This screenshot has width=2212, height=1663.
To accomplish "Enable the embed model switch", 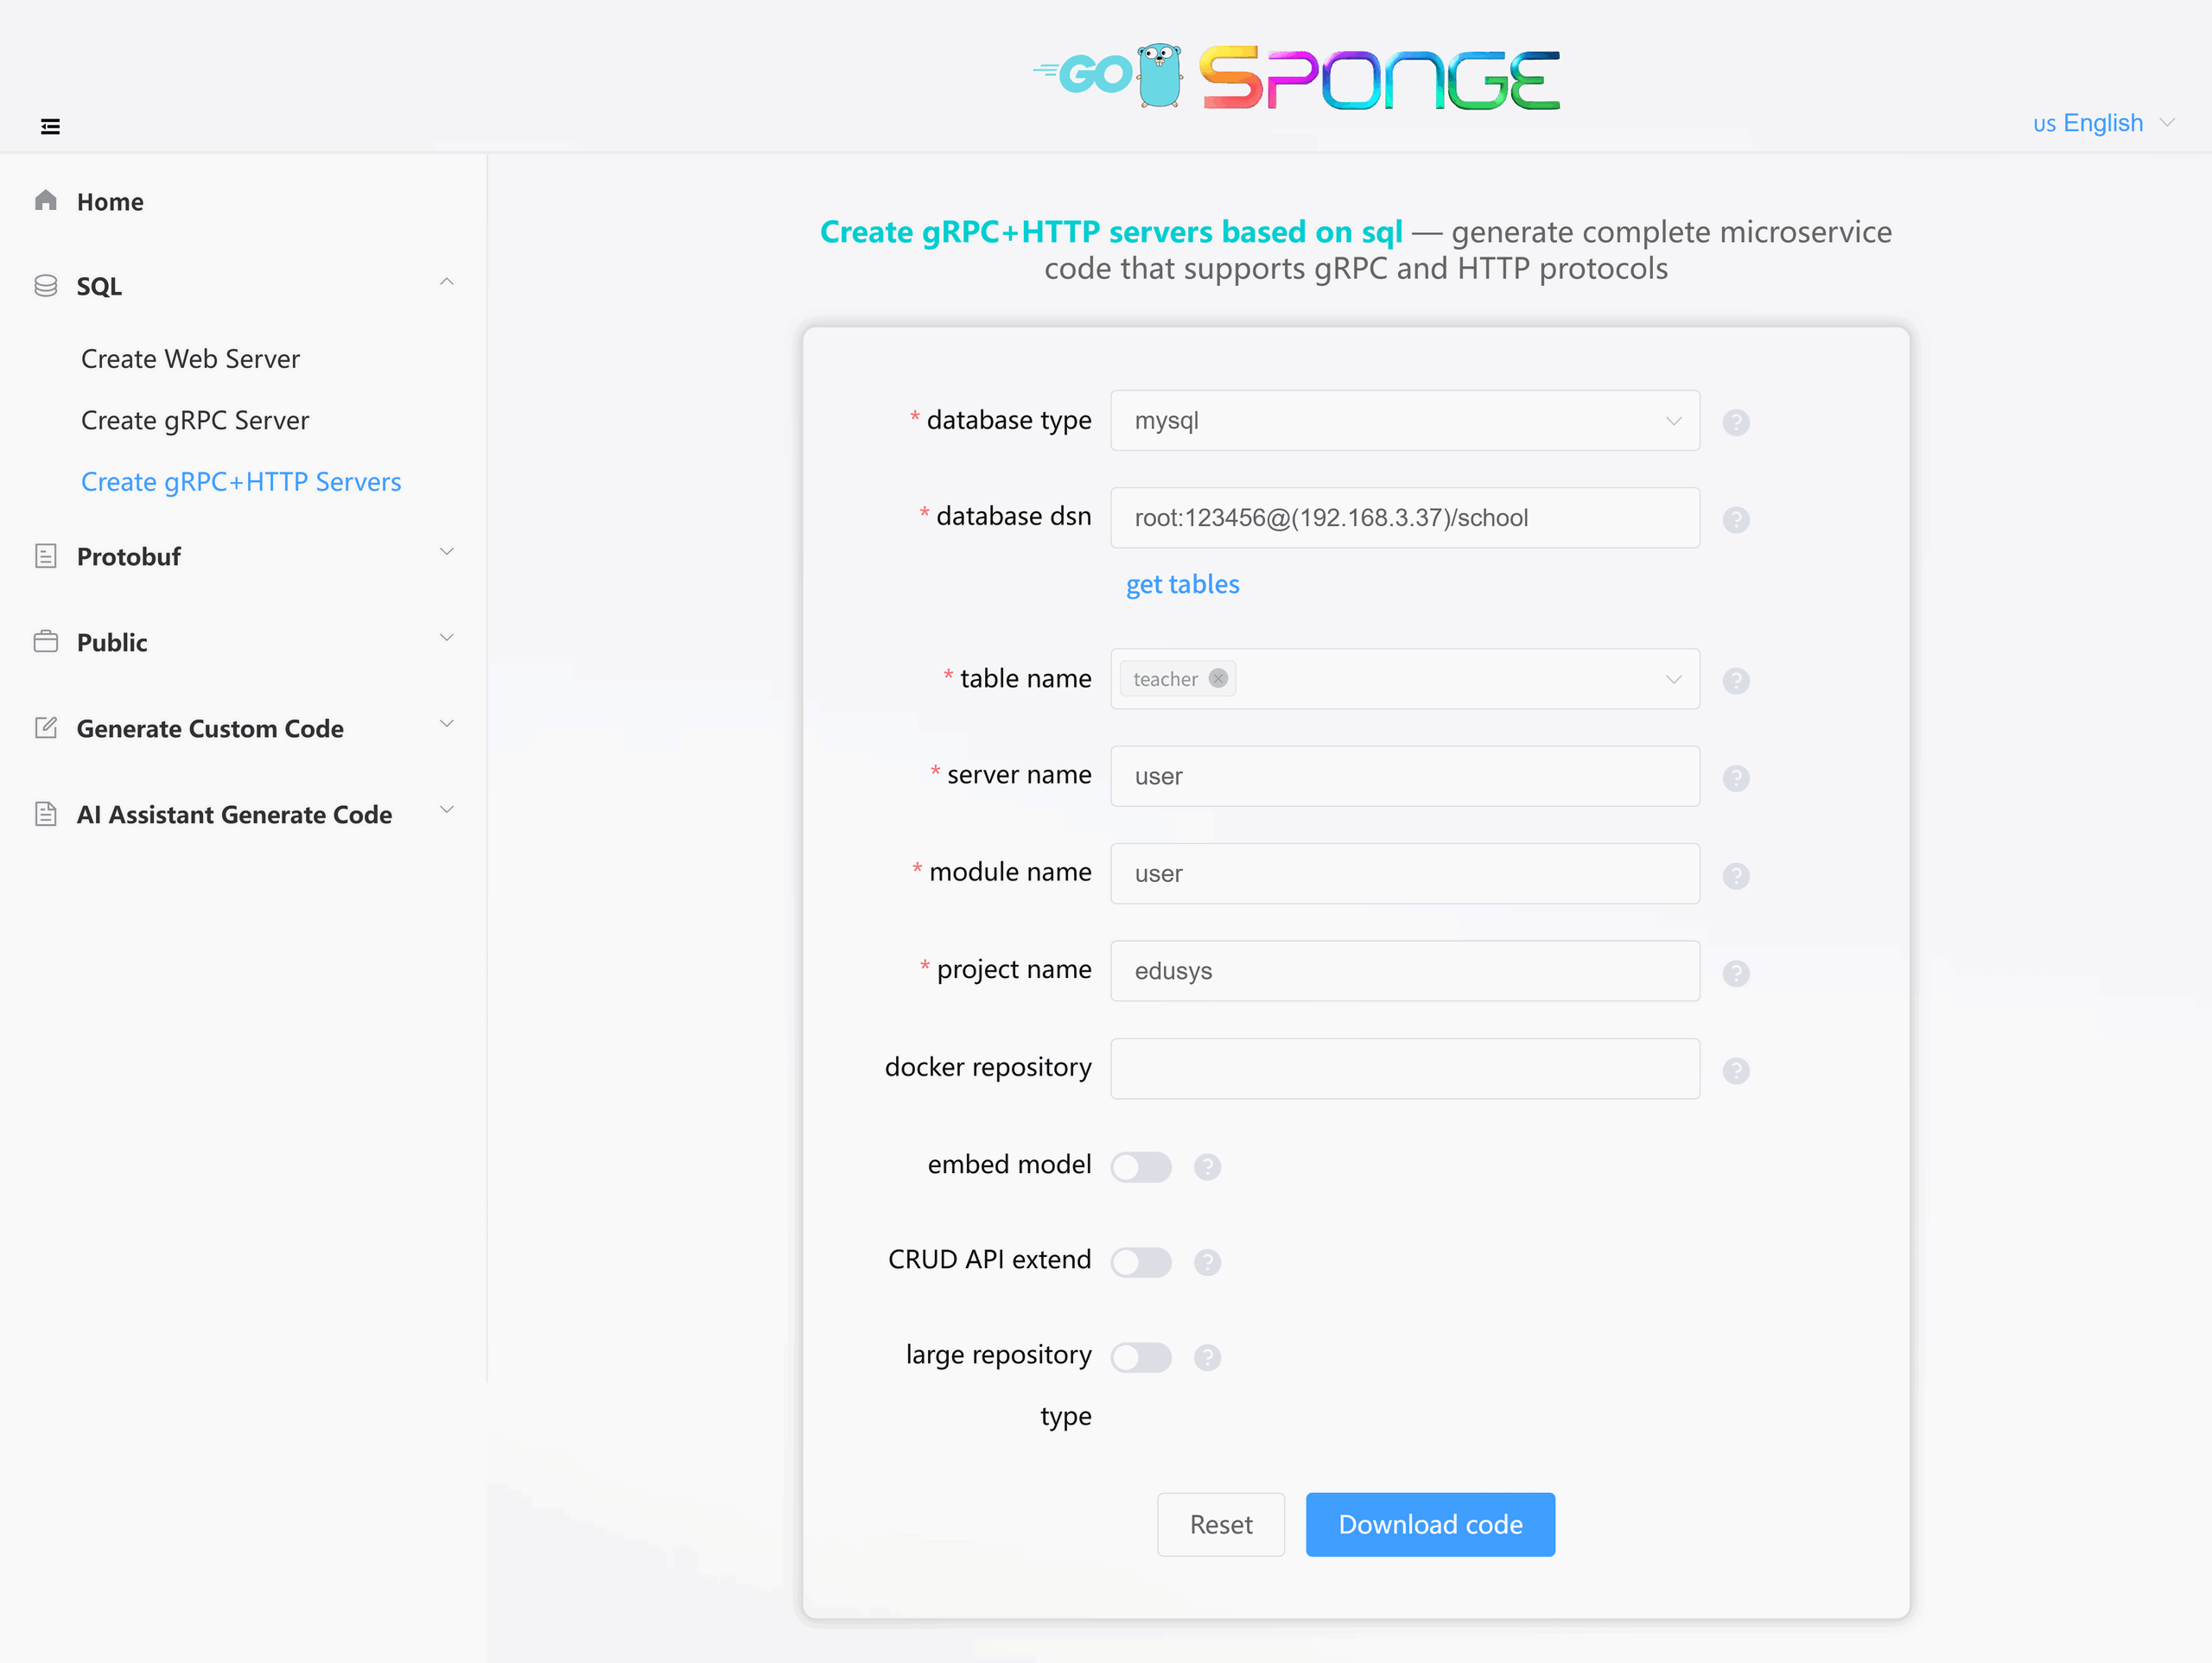I will coord(1140,1166).
